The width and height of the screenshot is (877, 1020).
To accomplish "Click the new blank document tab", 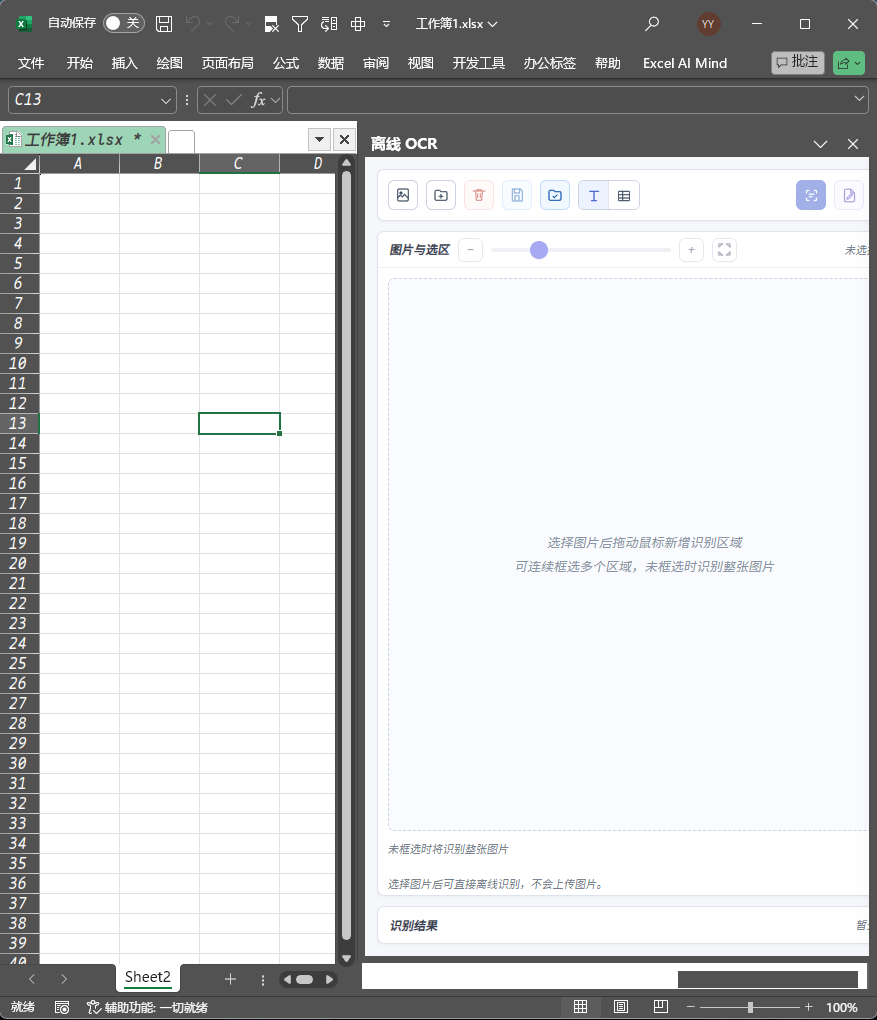I will [182, 141].
